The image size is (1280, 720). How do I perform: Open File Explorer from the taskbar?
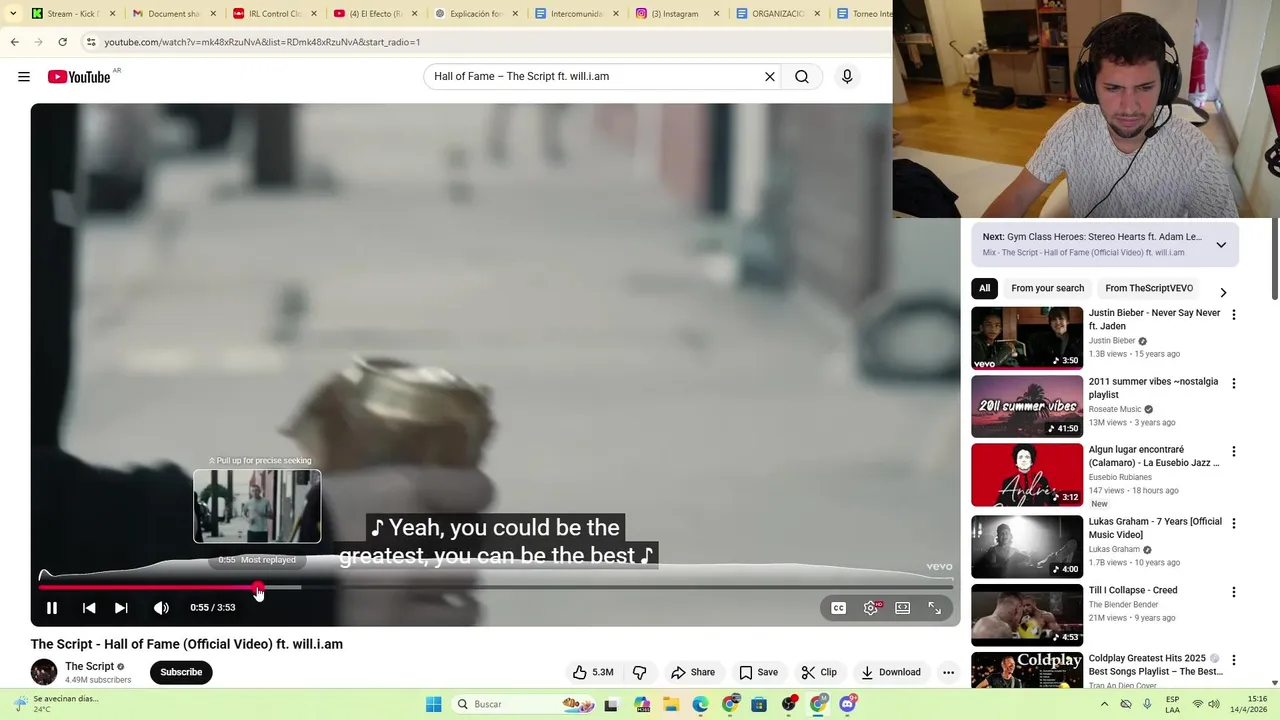tap(671, 704)
